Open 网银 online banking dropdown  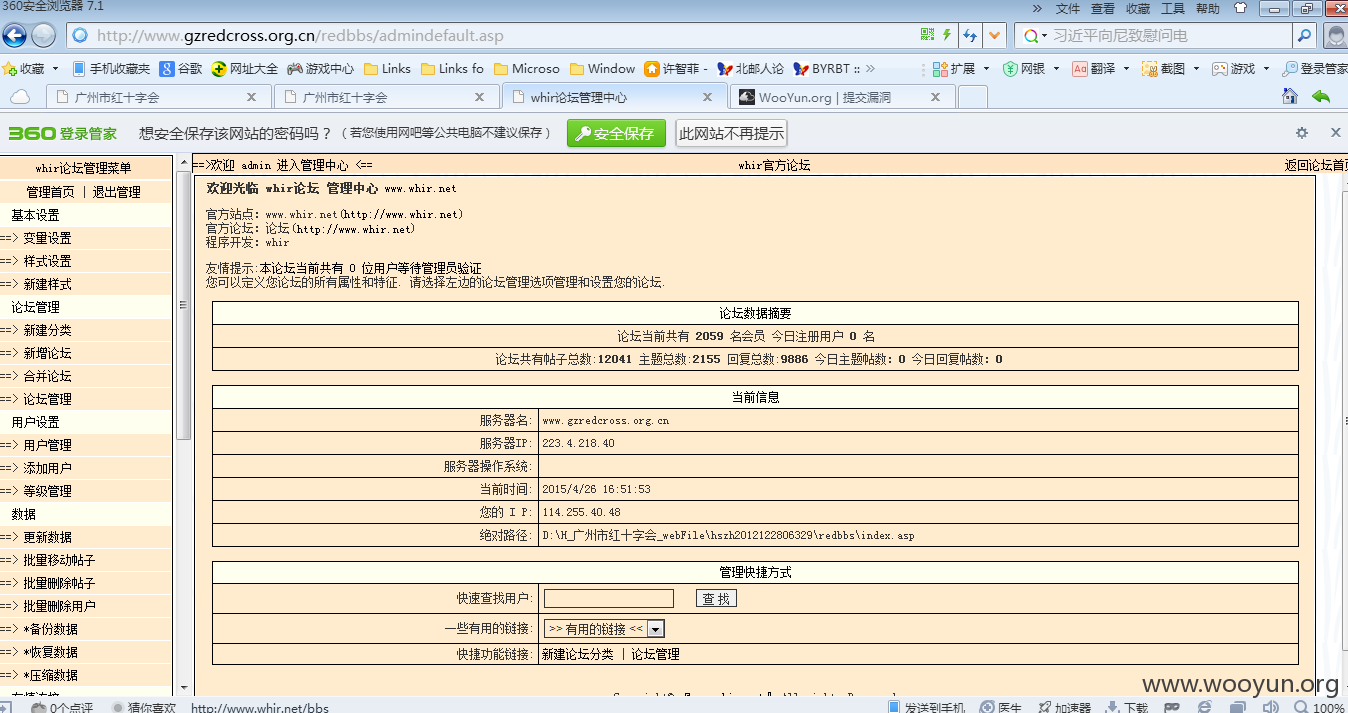tap(1031, 69)
